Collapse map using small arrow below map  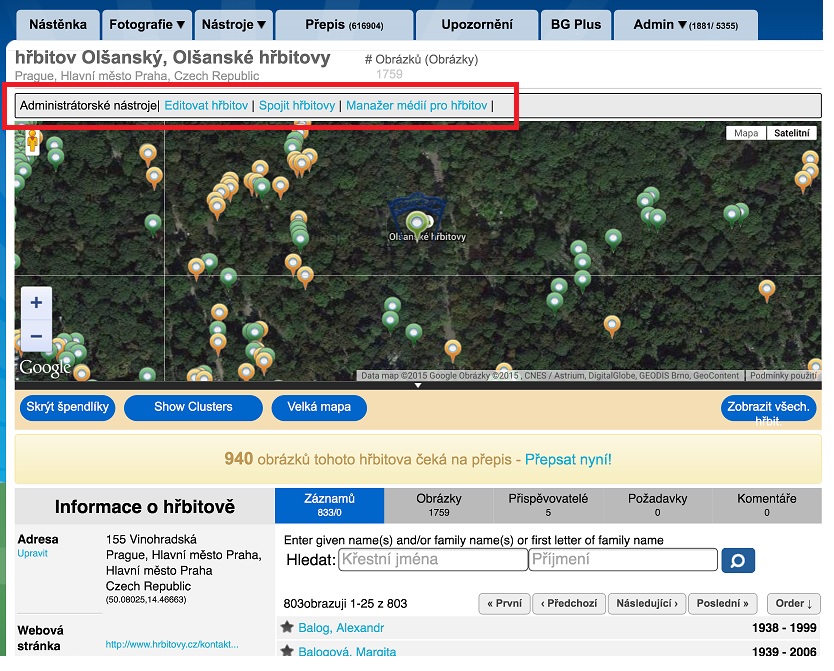418,385
